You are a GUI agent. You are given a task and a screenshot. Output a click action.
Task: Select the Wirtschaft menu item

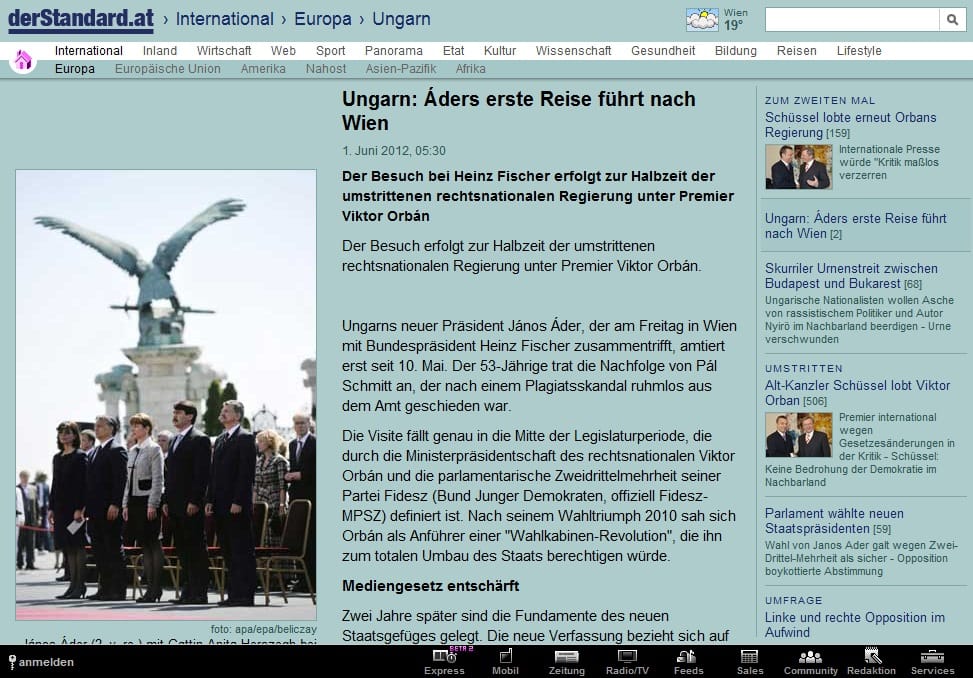coord(224,51)
